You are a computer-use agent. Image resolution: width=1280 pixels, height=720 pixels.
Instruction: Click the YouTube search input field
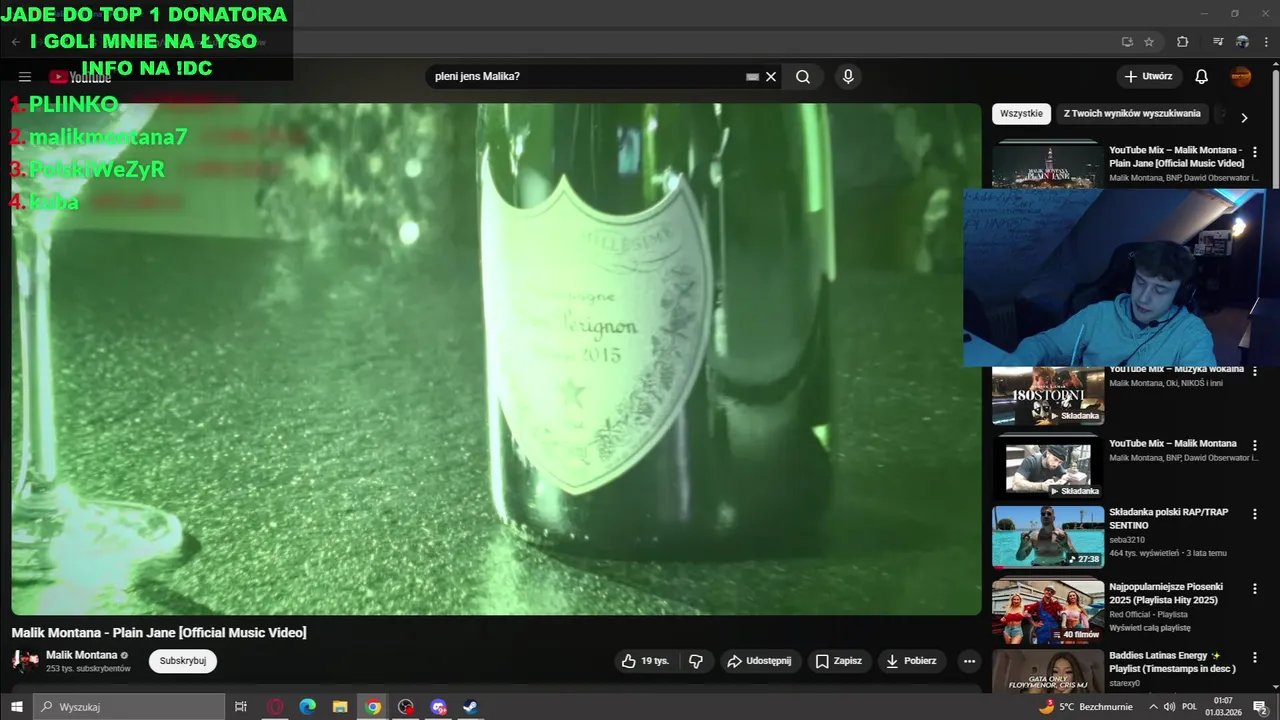[588, 77]
